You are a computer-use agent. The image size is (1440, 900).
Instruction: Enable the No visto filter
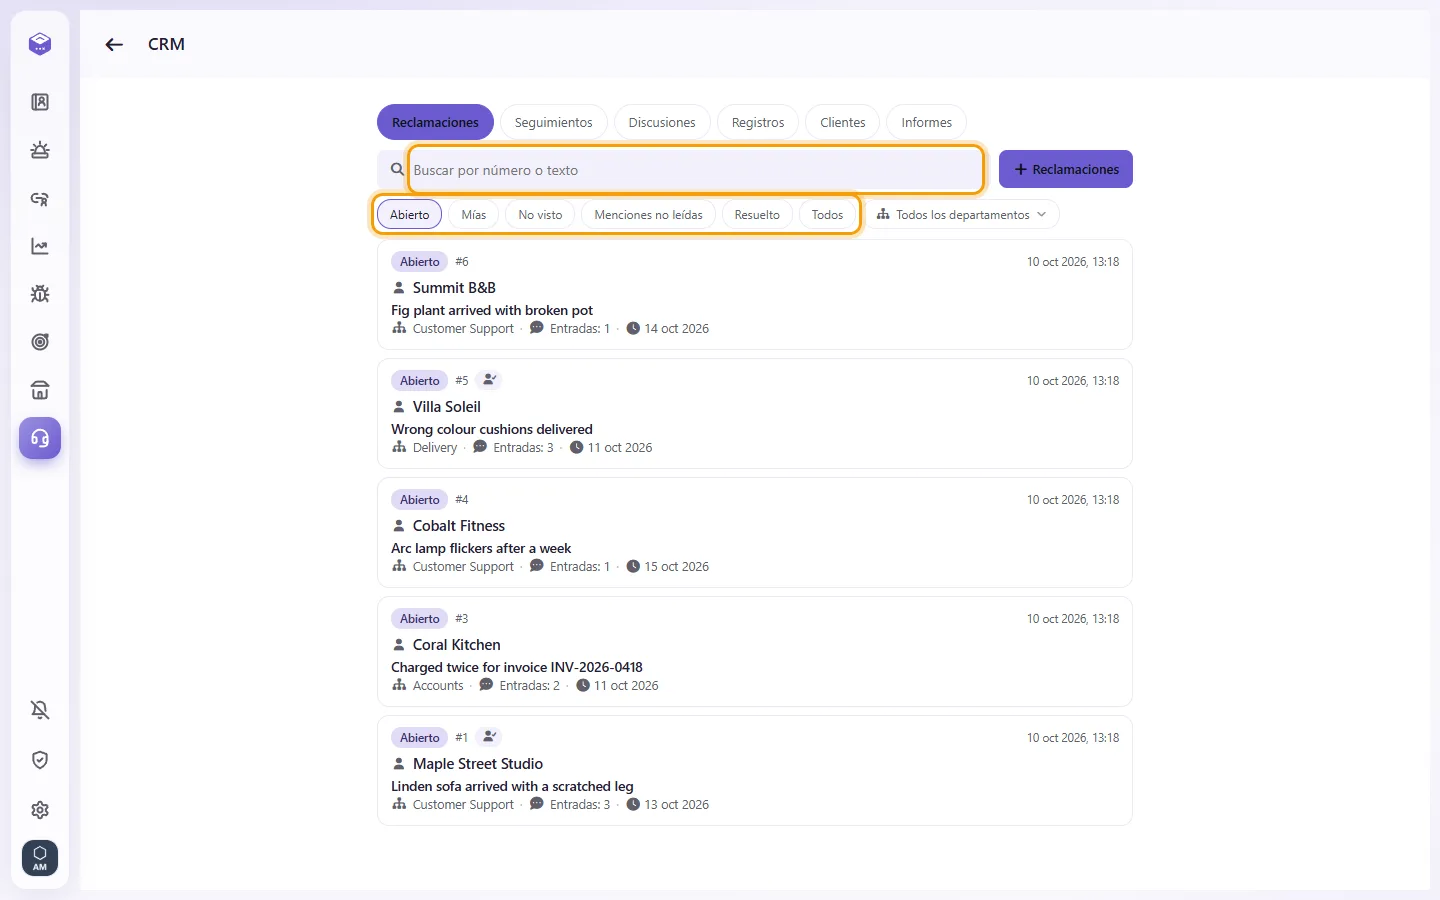(x=540, y=215)
